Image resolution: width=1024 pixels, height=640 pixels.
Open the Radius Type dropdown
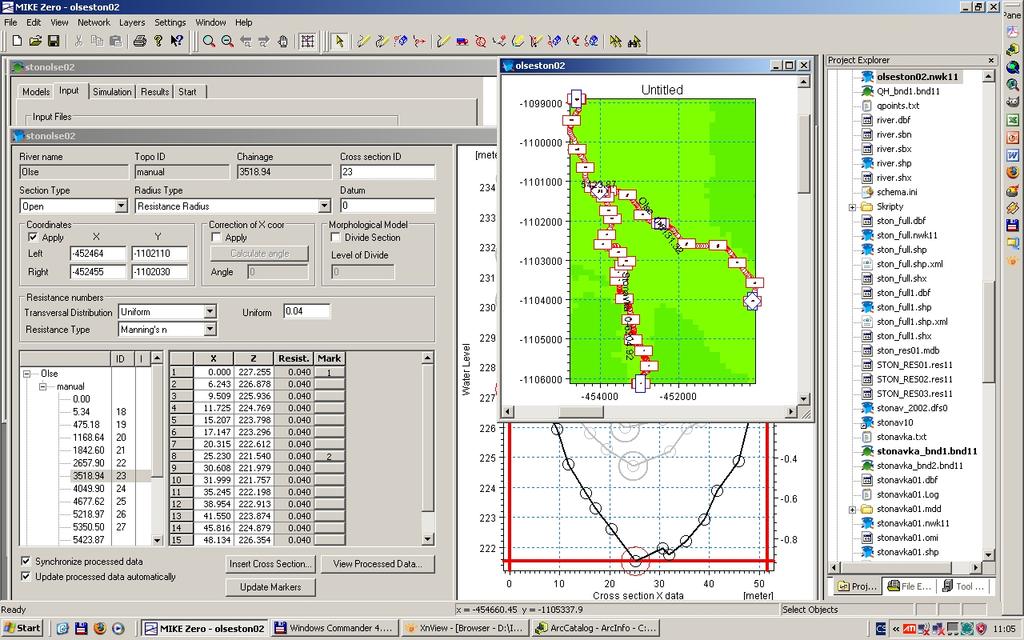point(324,206)
